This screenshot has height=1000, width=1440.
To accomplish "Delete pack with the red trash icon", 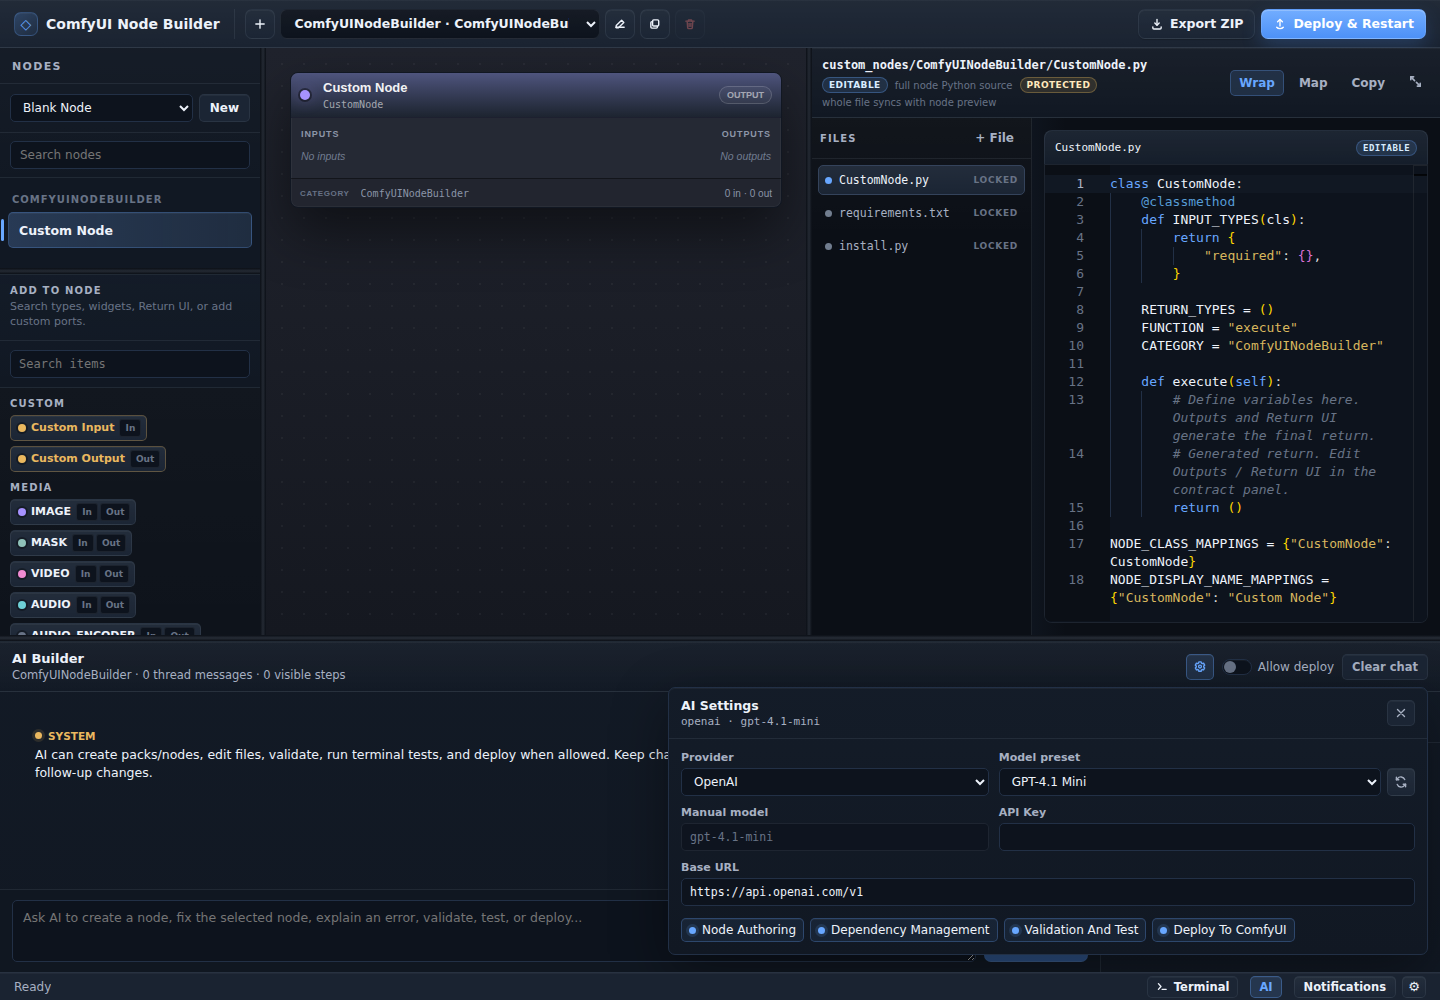I will (x=690, y=24).
